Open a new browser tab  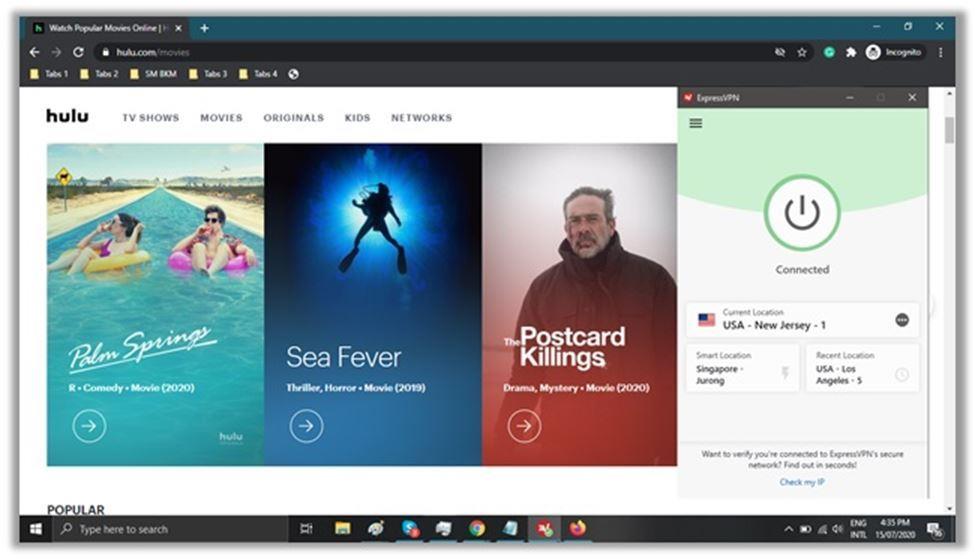coord(204,28)
